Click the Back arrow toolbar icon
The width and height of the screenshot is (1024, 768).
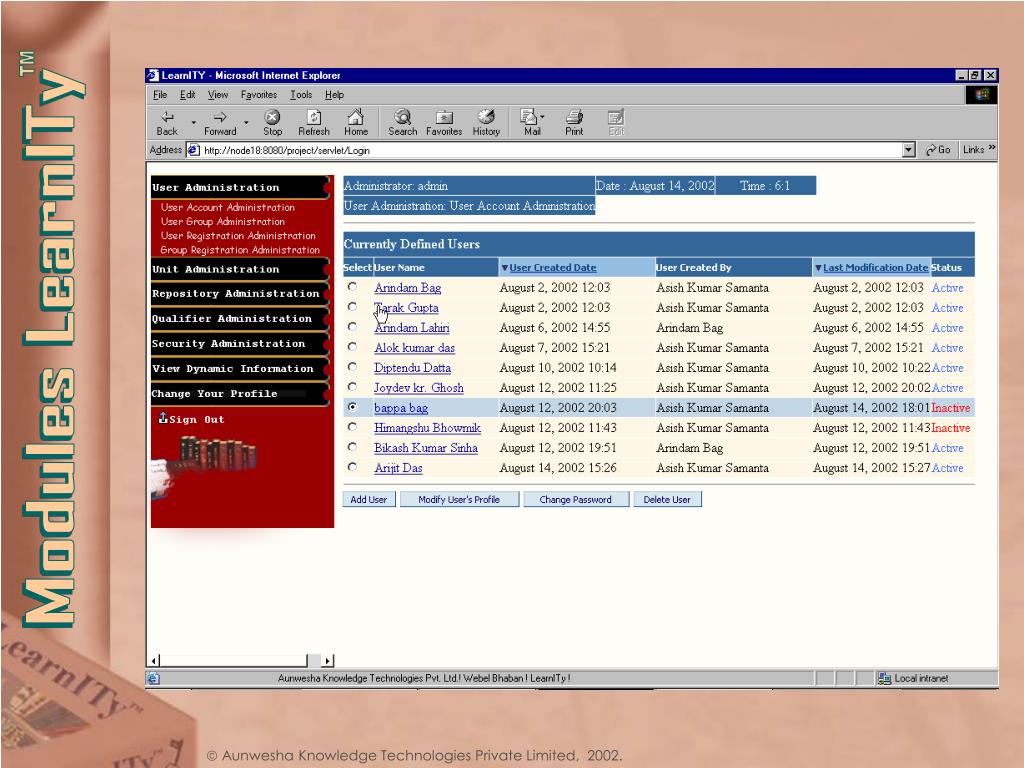click(167, 117)
